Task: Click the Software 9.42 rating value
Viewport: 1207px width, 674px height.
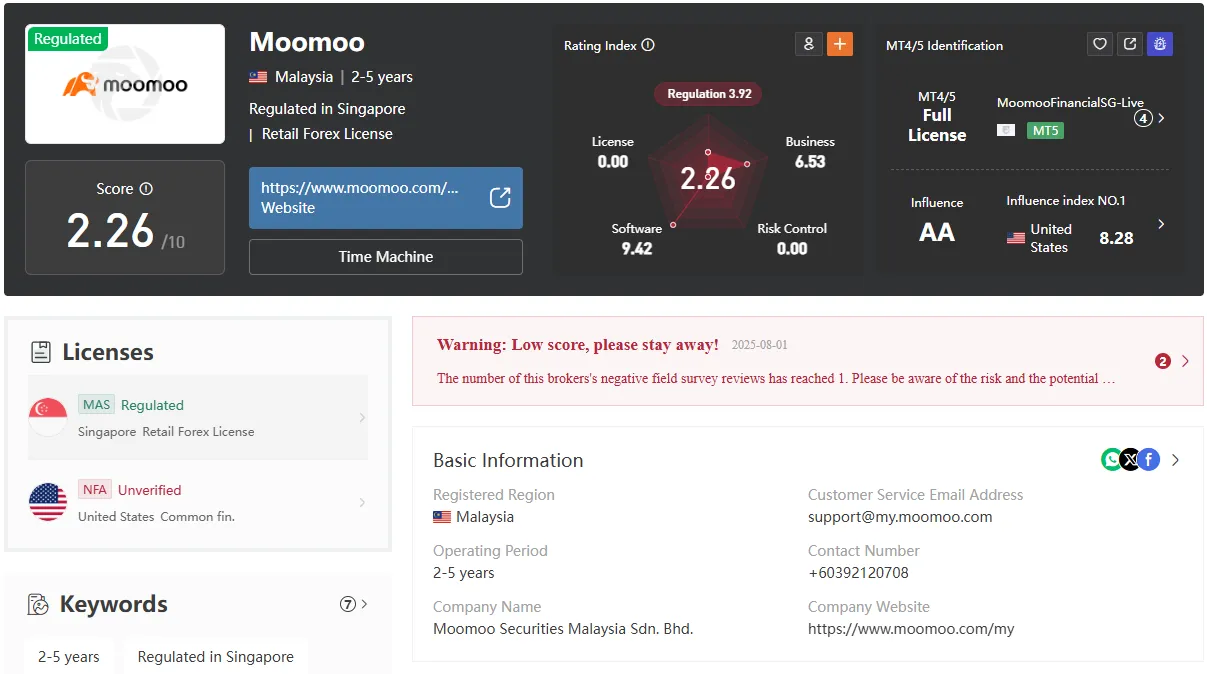Action: pyautogui.click(x=637, y=248)
